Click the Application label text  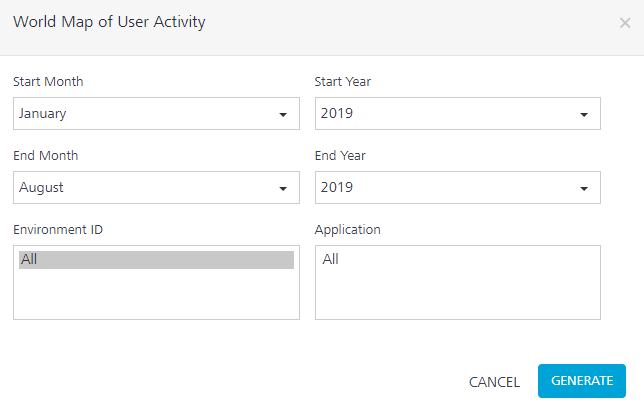pos(348,230)
